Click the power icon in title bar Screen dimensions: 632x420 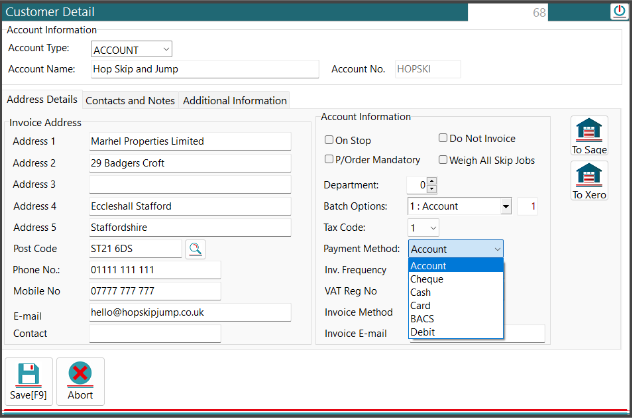(620, 11)
